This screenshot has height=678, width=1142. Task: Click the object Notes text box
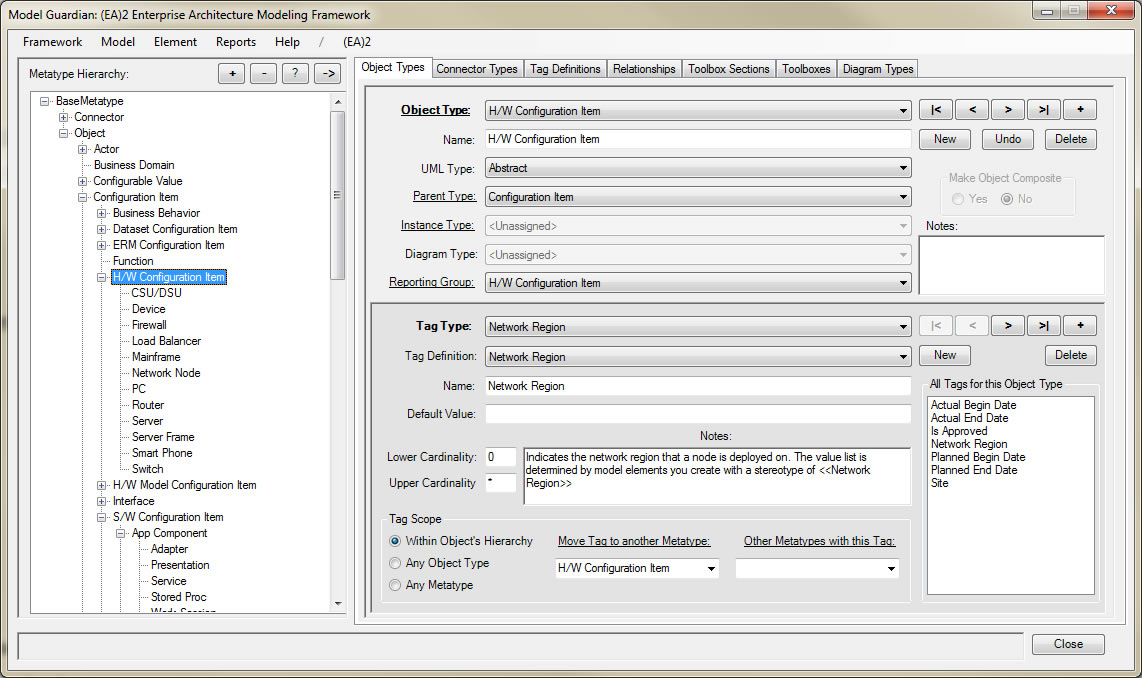pos(1011,265)
